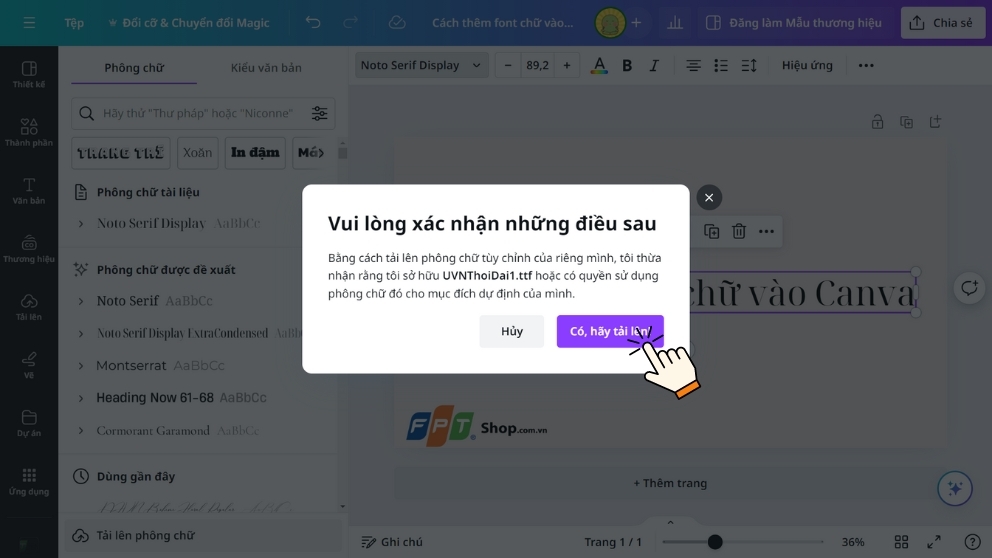Select the TRANG TRÍ font style chip
The height and width of the screenshot is (558, 992).
point(121,153)
